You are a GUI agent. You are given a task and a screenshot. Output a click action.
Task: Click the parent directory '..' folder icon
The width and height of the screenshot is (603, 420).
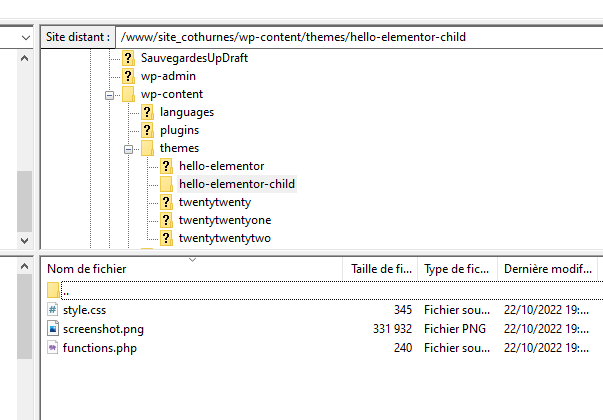53,290
